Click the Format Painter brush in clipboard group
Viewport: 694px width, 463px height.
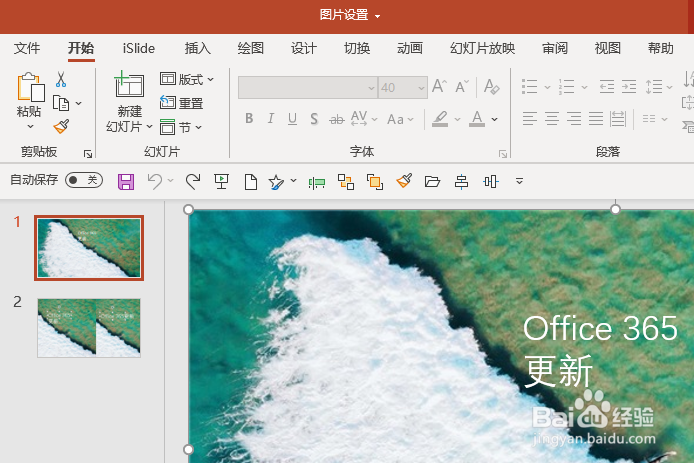pyautogui.click(x=61, y=127)
